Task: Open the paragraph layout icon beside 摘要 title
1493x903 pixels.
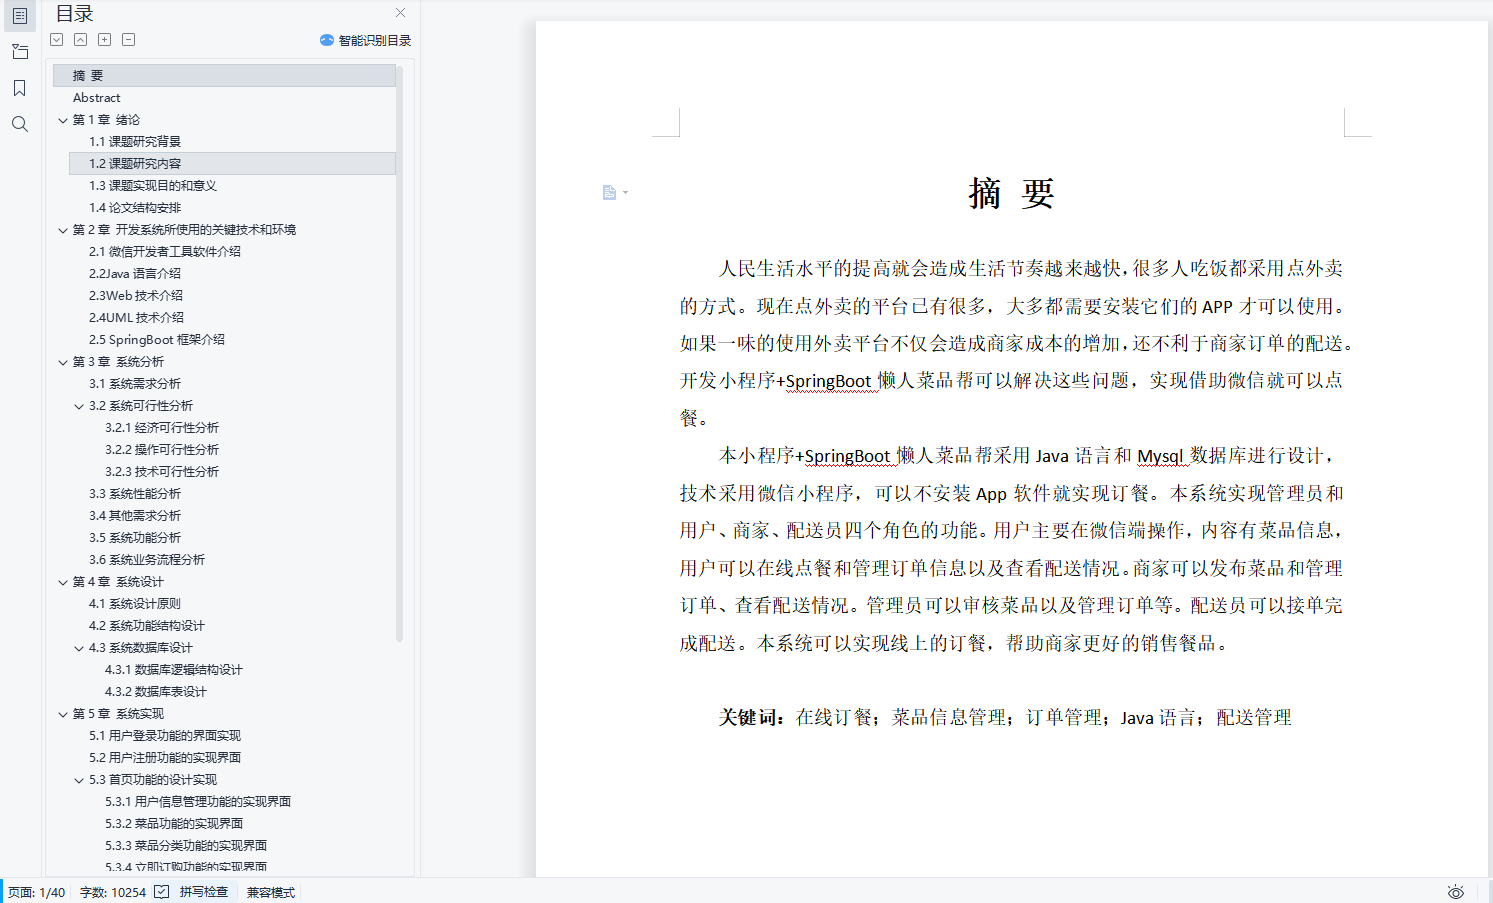Action: (610, 192)
